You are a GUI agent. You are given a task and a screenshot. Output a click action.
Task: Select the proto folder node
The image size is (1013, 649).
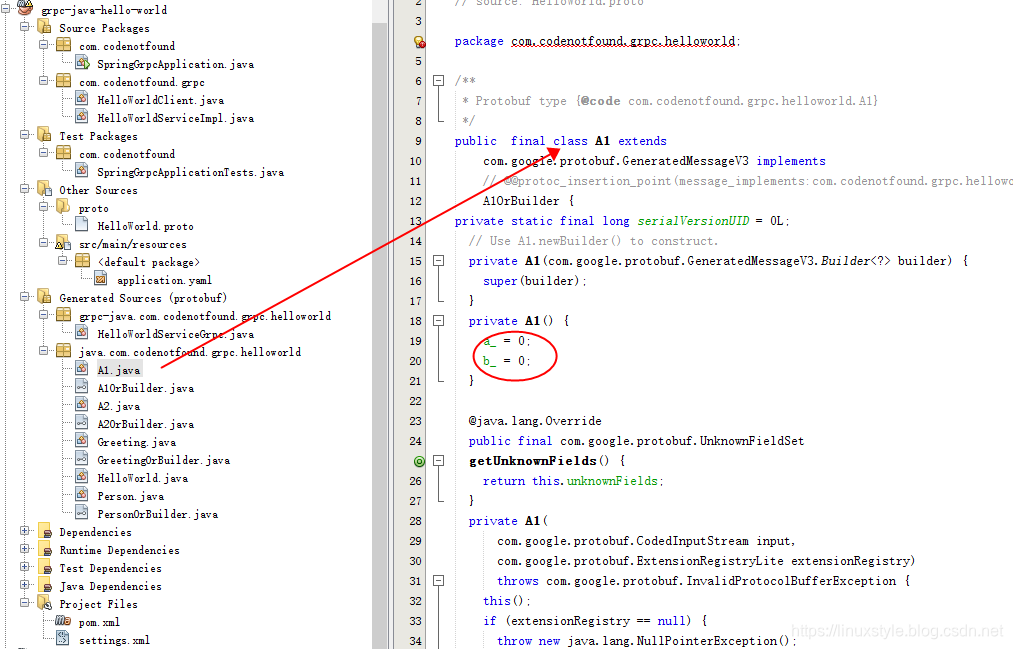pyautogui.click(x=94, y=209)
